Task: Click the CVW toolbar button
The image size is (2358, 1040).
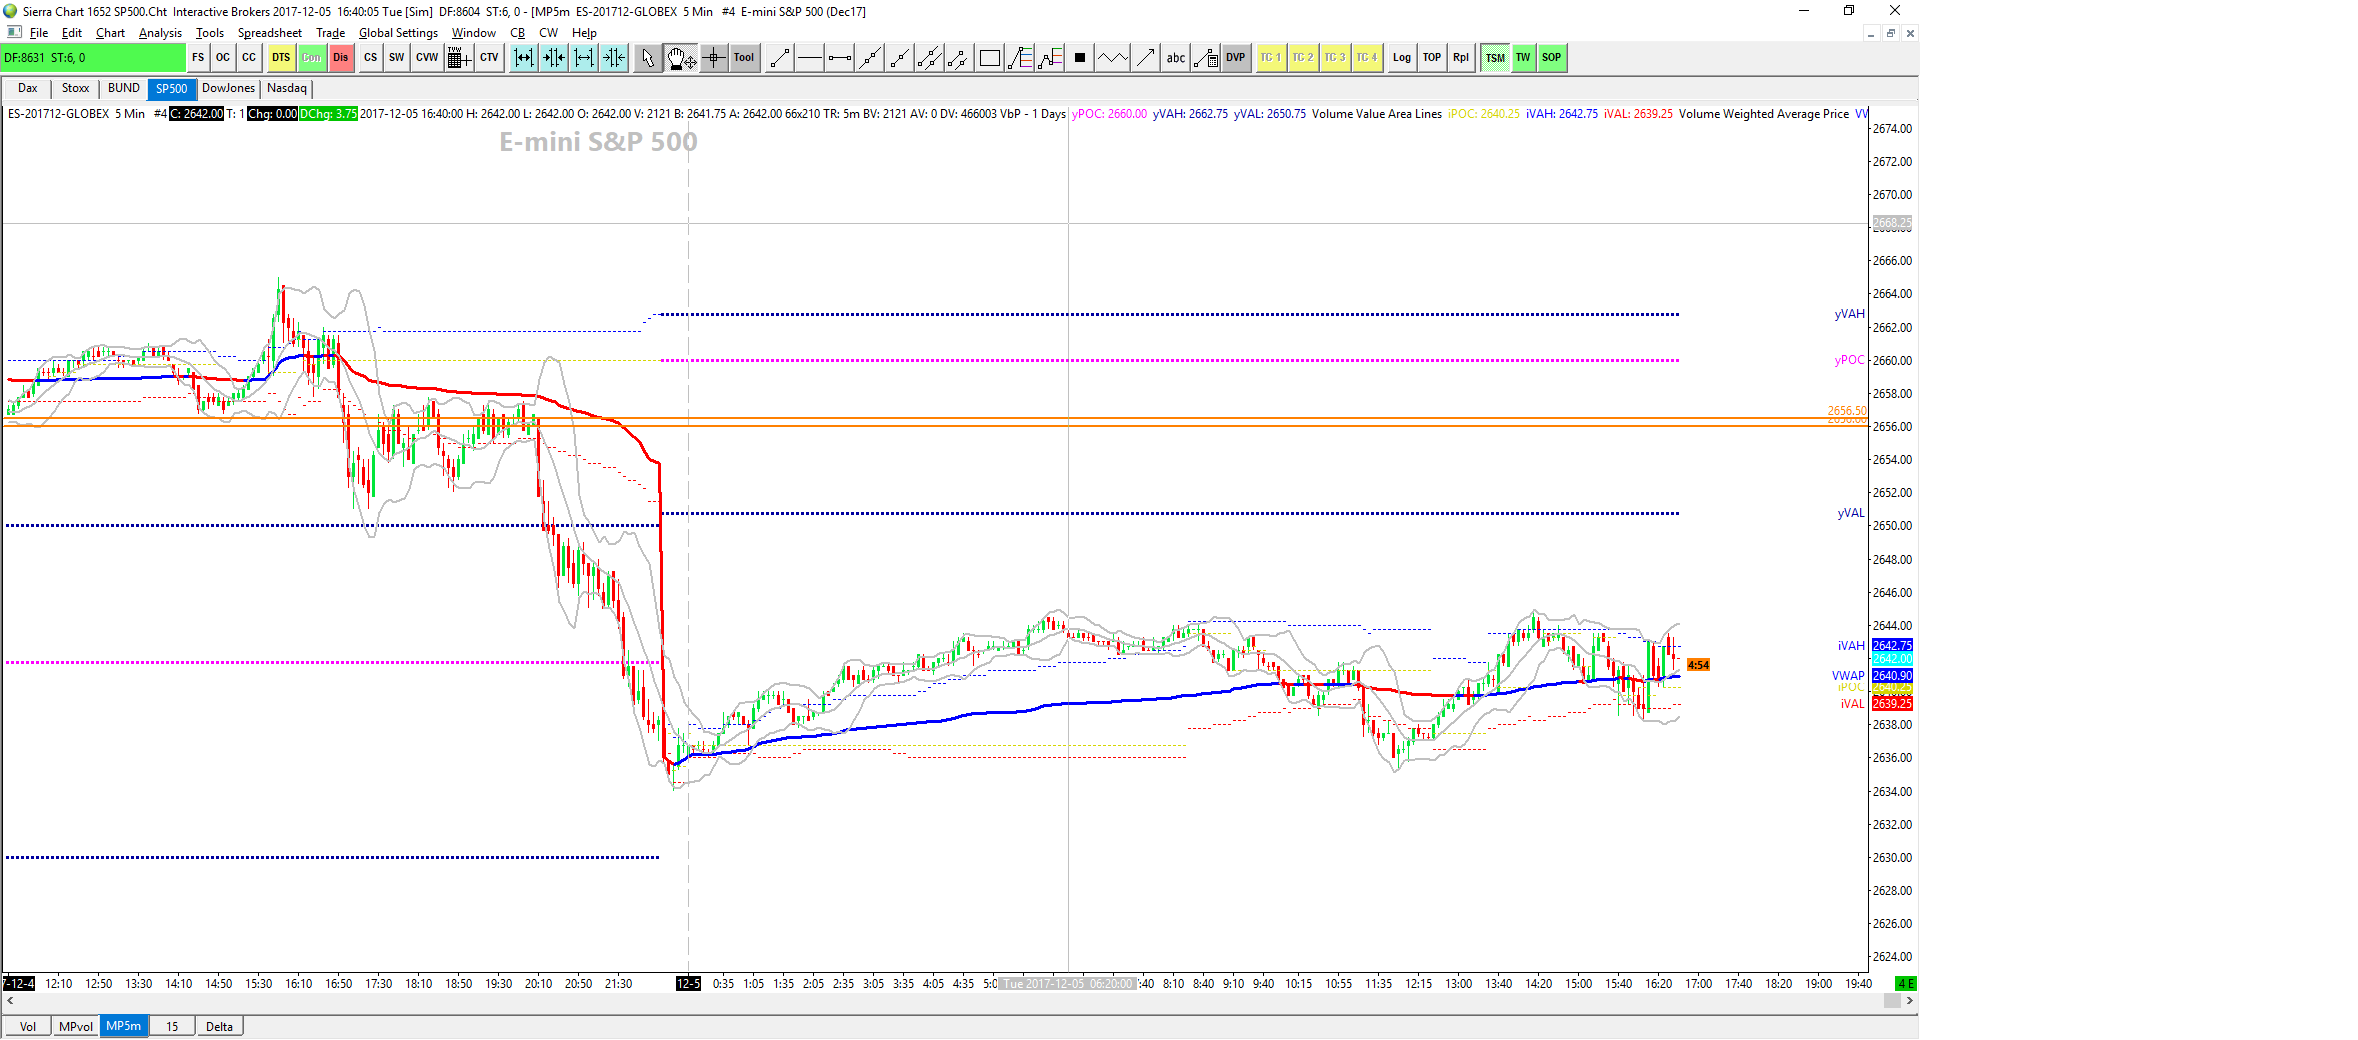Action: pyautogui.click(x=427, y=58)
